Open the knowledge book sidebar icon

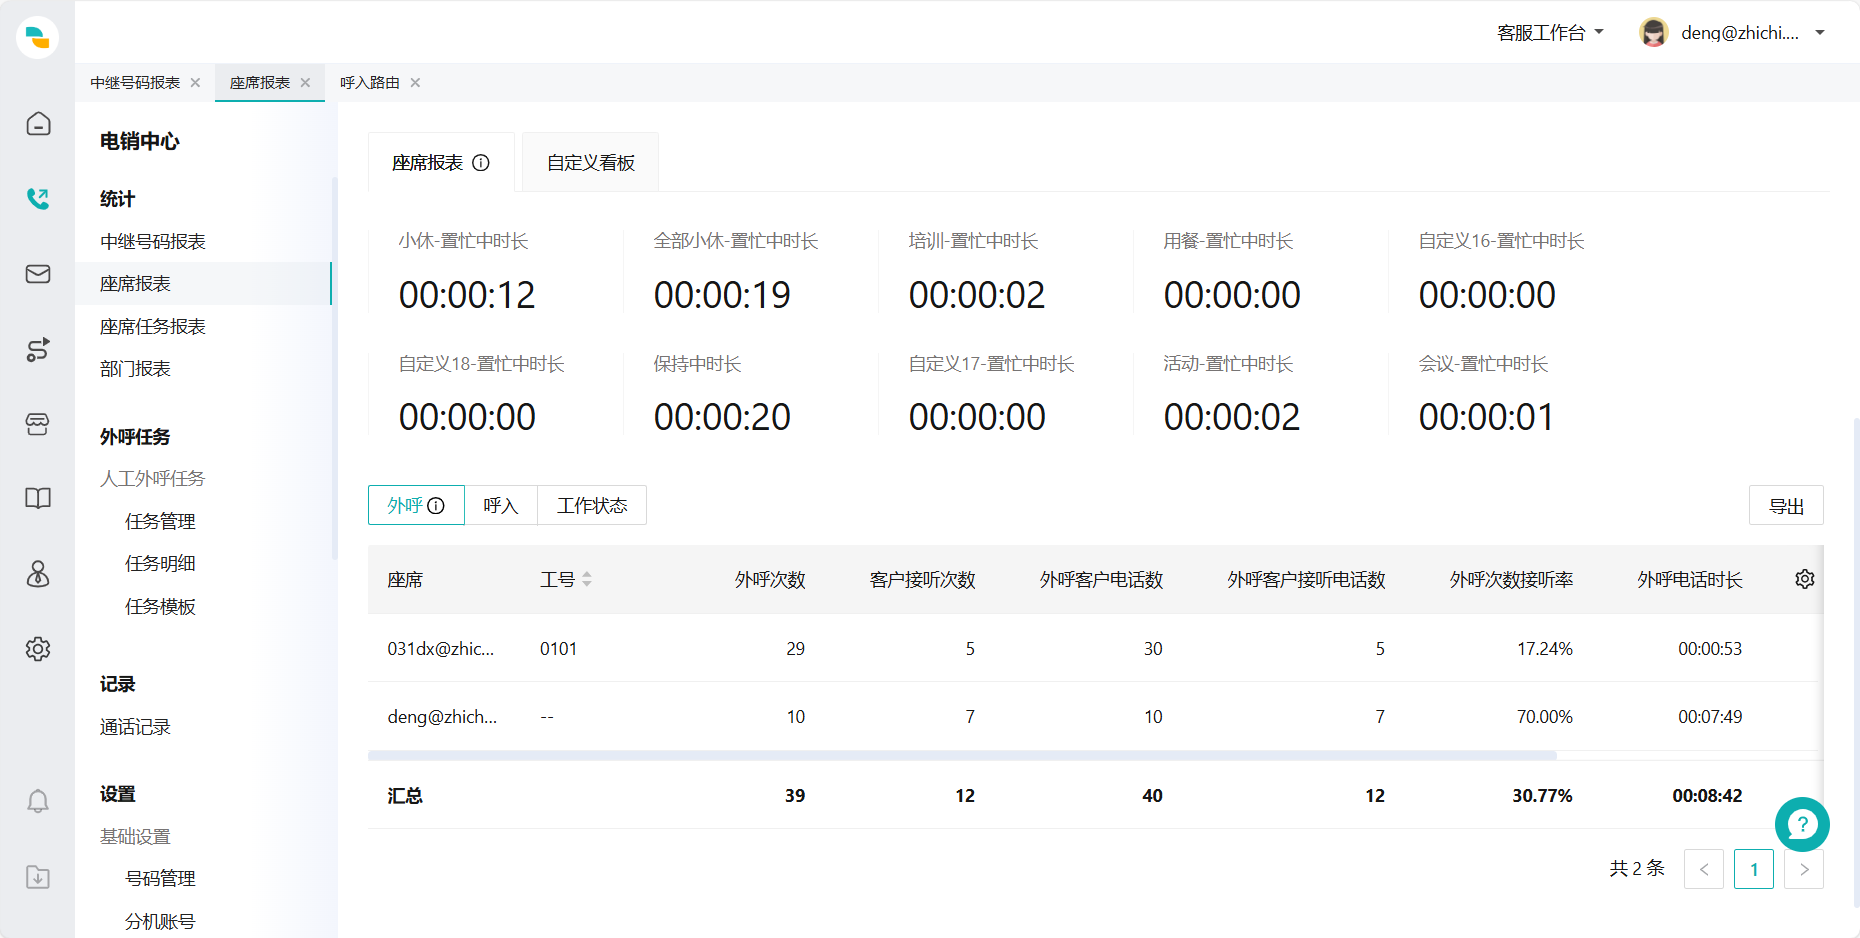(x=38, y=499)
